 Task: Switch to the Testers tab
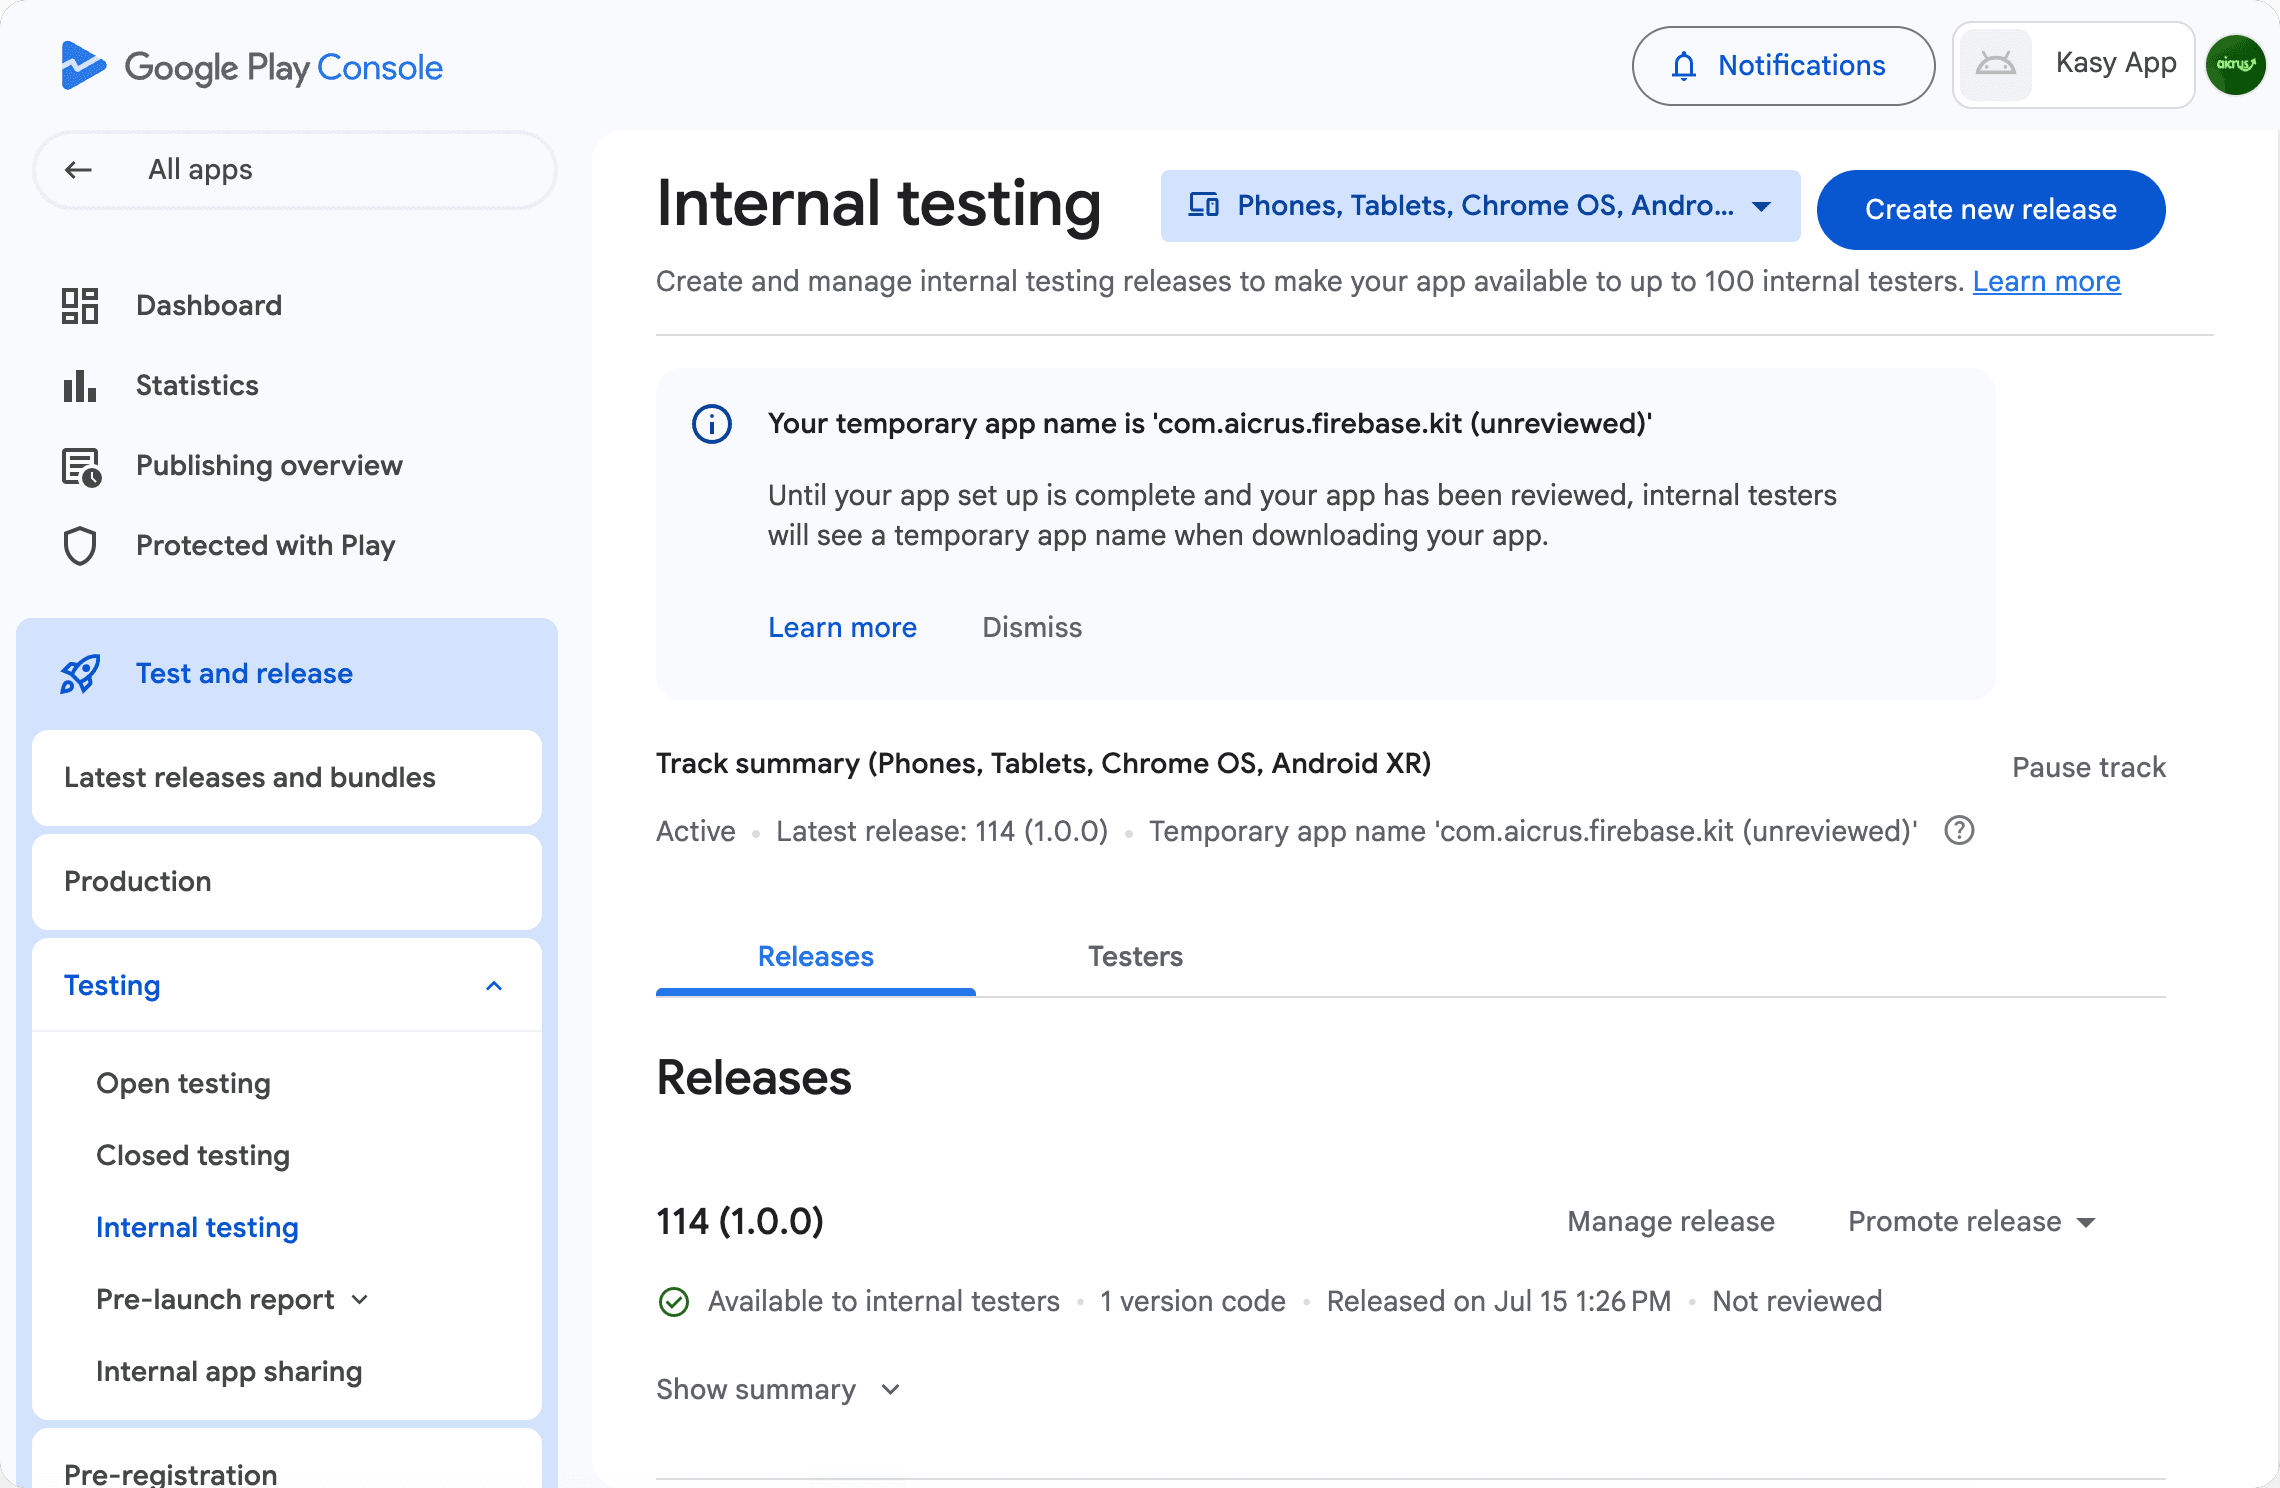(x=1135, y=957)
